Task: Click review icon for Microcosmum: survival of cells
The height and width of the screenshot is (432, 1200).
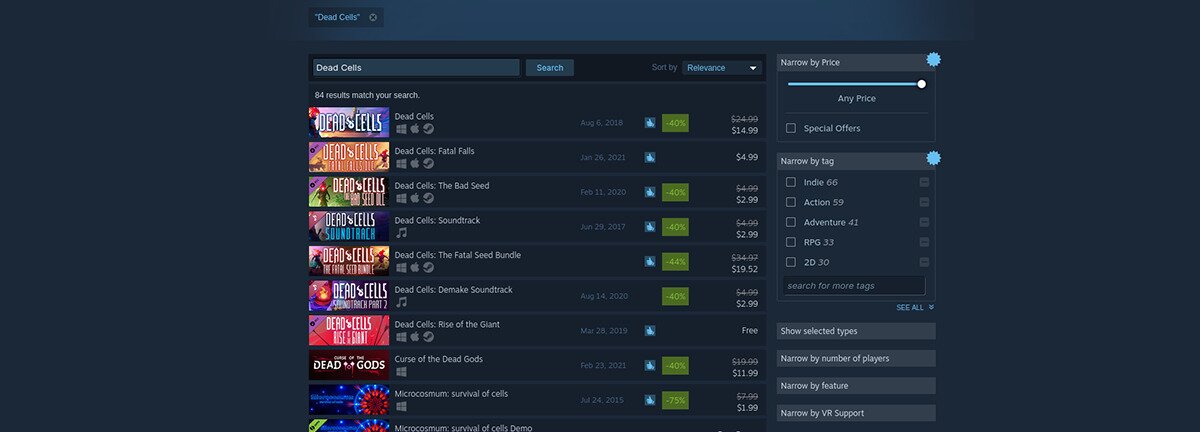Action: [x=650, y=400]
